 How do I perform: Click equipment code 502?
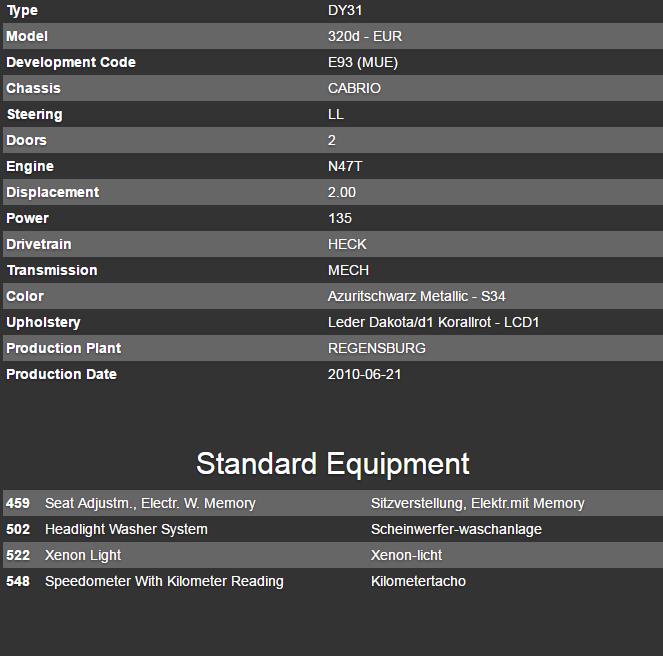[18, 530]
